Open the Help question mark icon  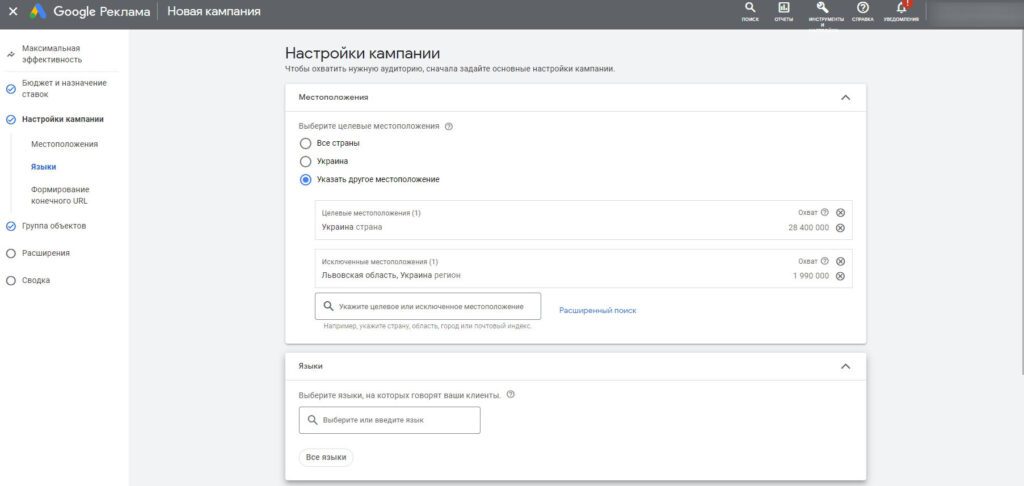pyautogui.click(x=863, y=9)
